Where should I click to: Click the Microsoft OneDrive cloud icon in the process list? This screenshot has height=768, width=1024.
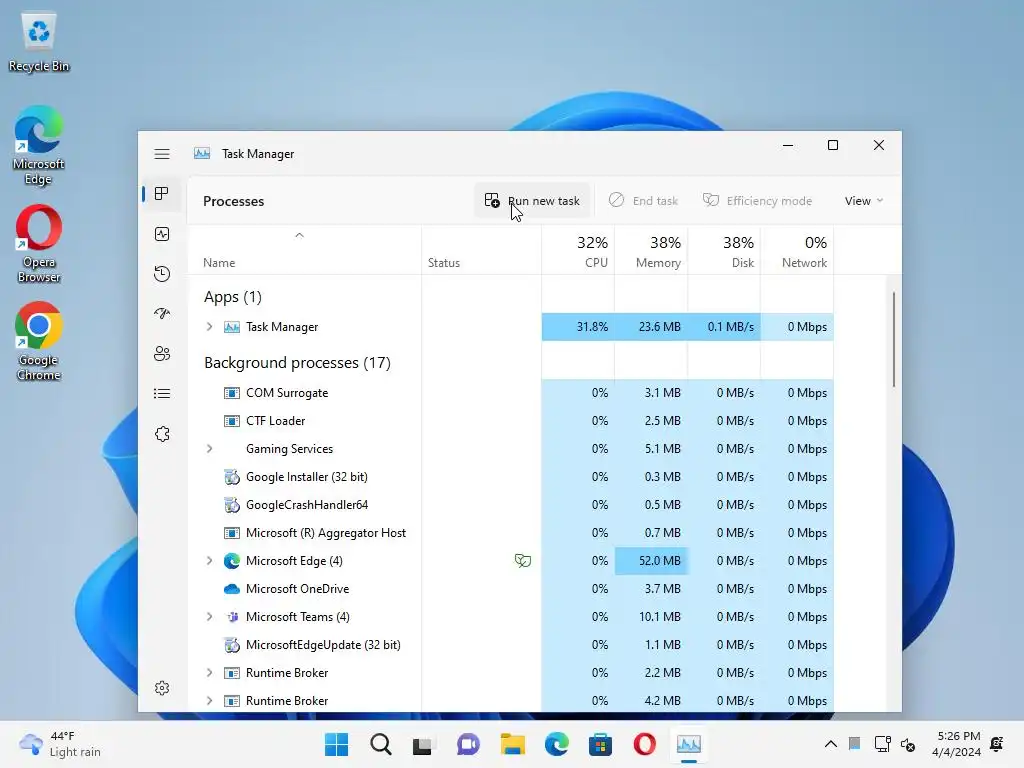tap(232, 589)
